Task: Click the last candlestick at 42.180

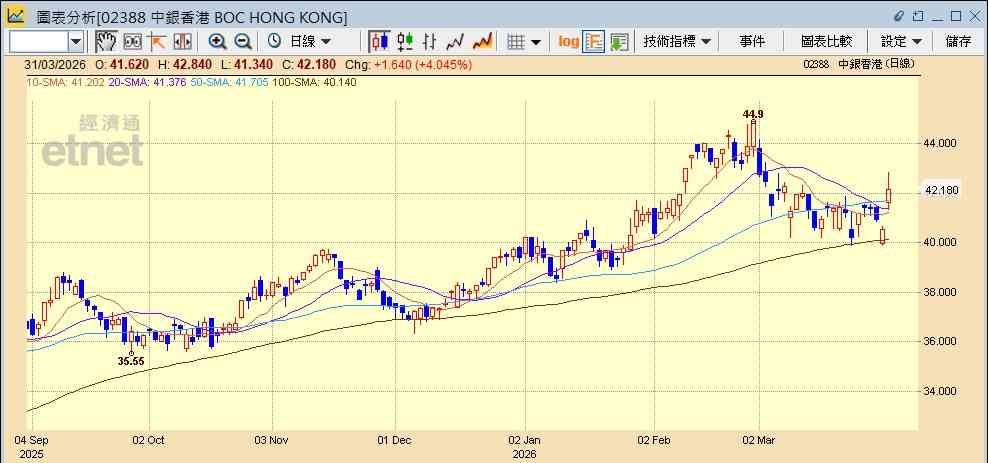Action: [889, 190]
